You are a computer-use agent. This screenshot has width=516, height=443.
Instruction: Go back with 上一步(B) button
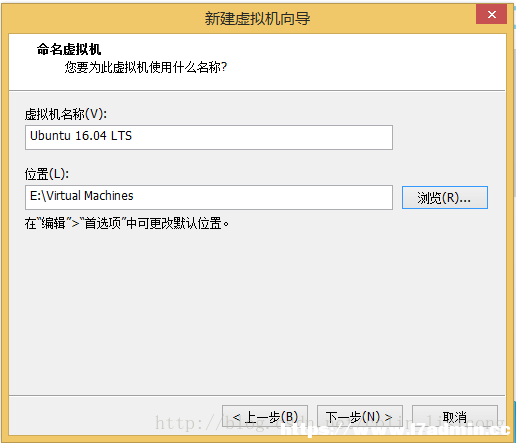click(x=265, y=417)
